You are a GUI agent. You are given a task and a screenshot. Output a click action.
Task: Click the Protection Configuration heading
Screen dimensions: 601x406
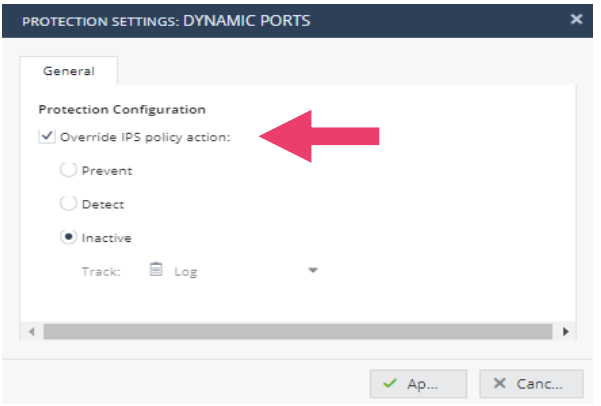(x=121, y=109)
